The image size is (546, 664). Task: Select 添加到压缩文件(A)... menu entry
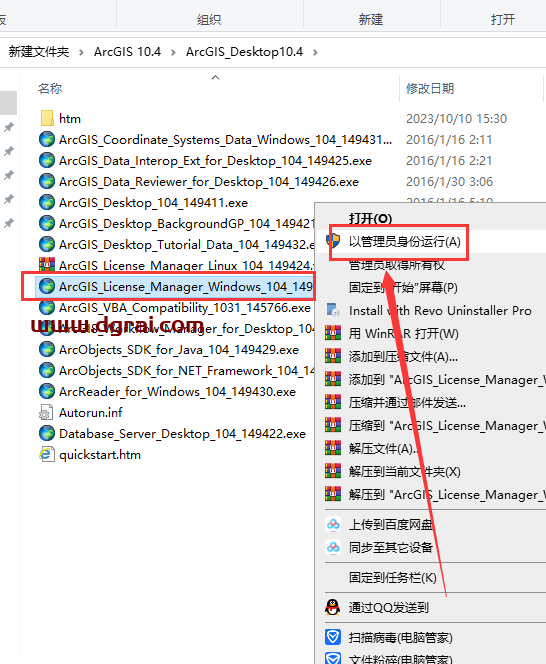click(x=403, y=357)
